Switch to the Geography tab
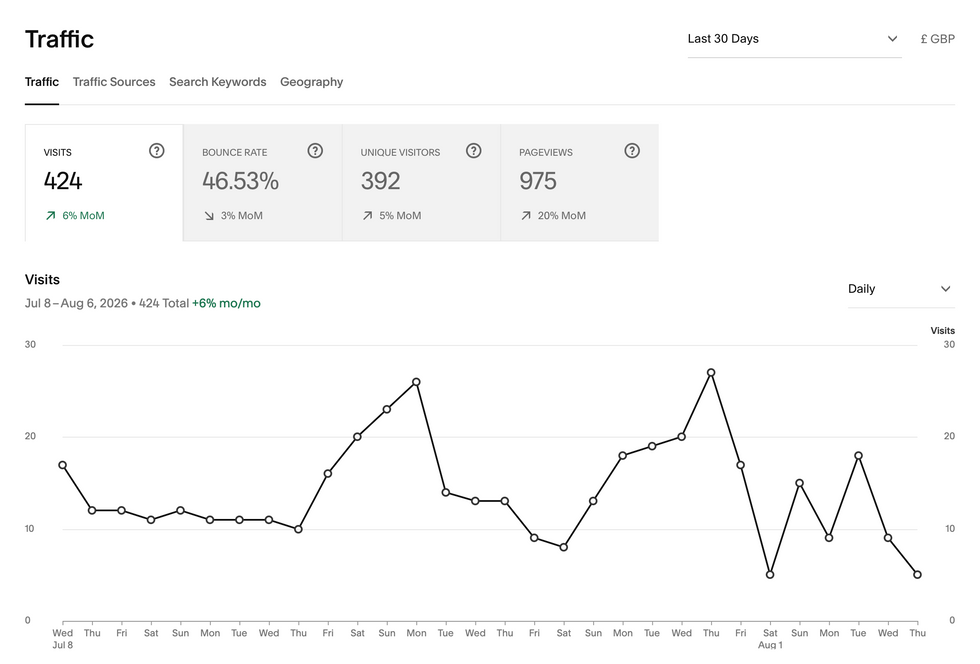Image resolution: width=980 pixels, height=664 pixels. click(x=311, y=82)
